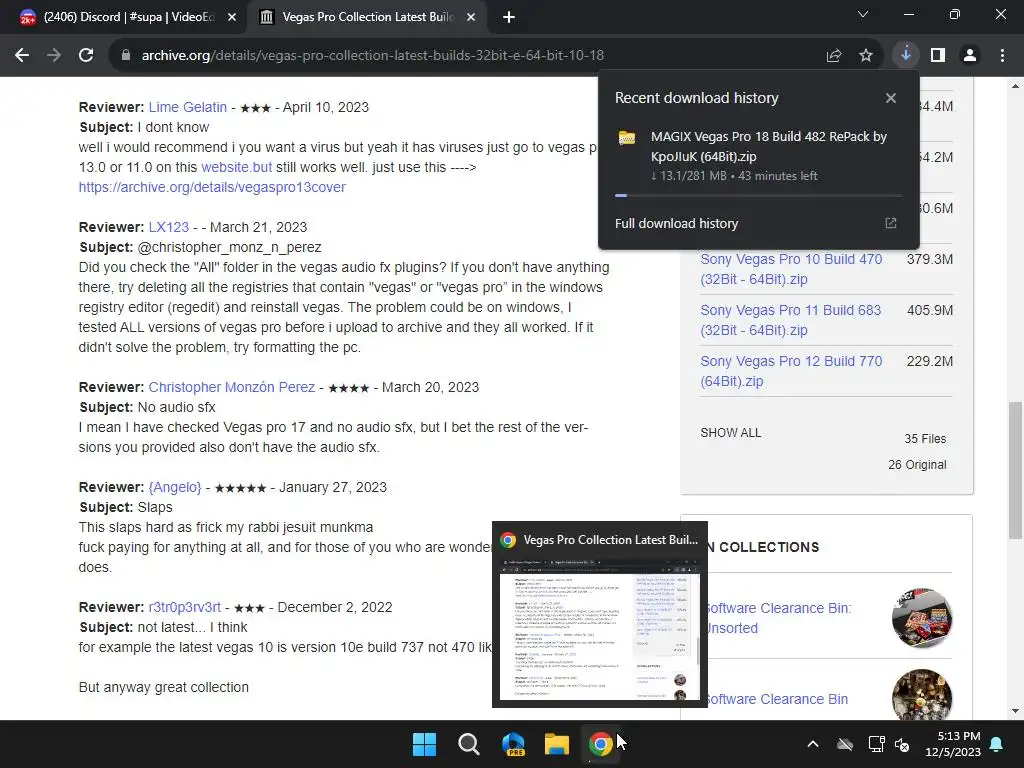This screenshot has height=768, width=1024.
Task: Click the 379.3M file size
Action: coord(929,259)
